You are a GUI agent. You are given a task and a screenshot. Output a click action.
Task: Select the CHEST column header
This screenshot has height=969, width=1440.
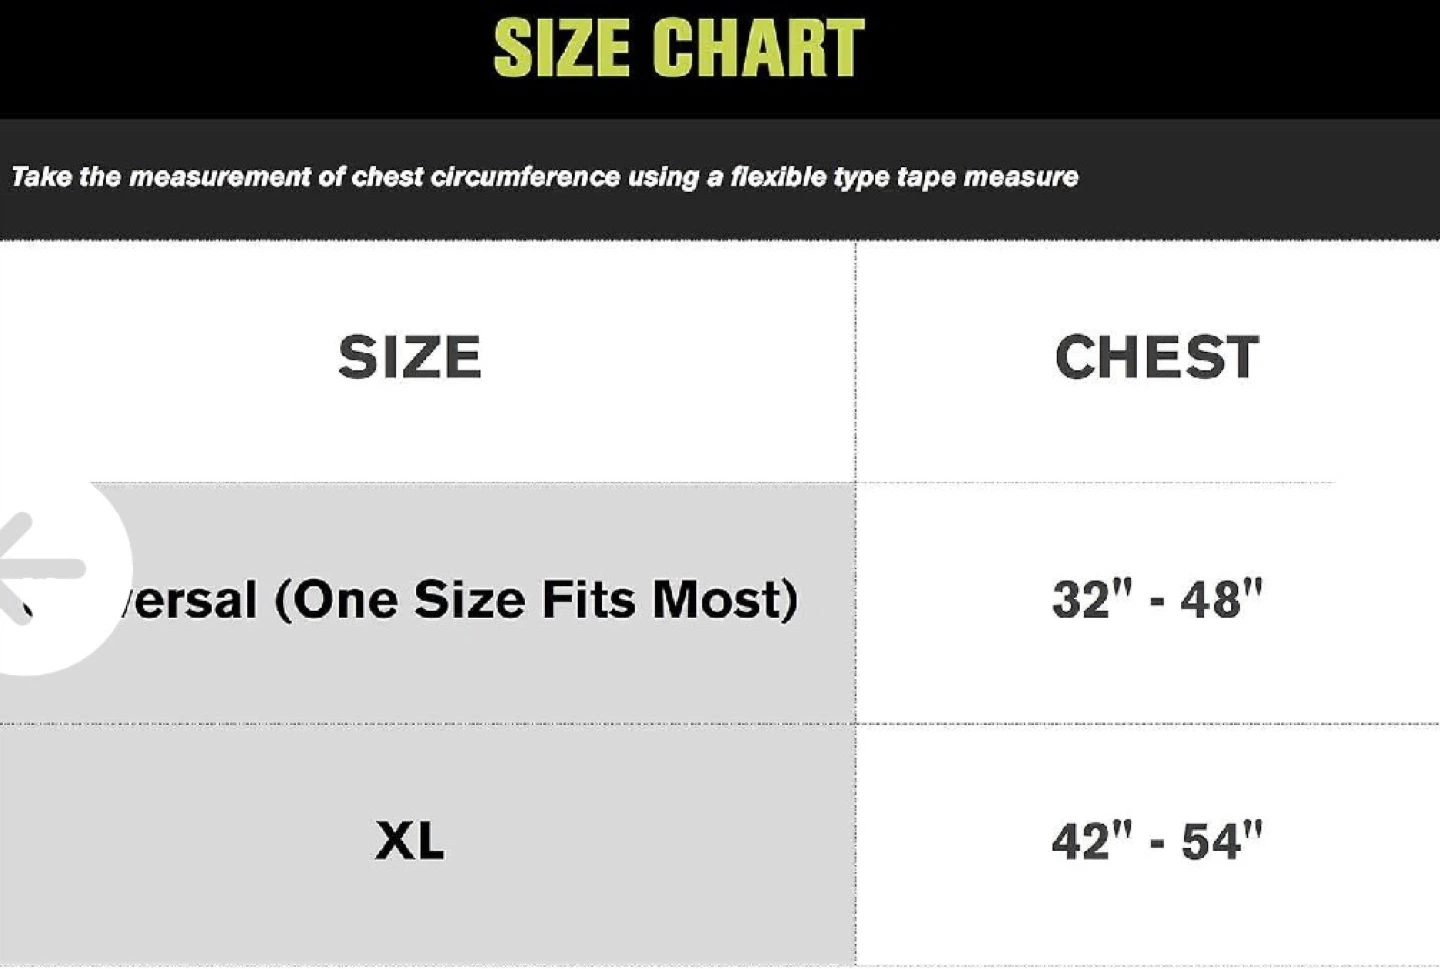click(1157, 357)
